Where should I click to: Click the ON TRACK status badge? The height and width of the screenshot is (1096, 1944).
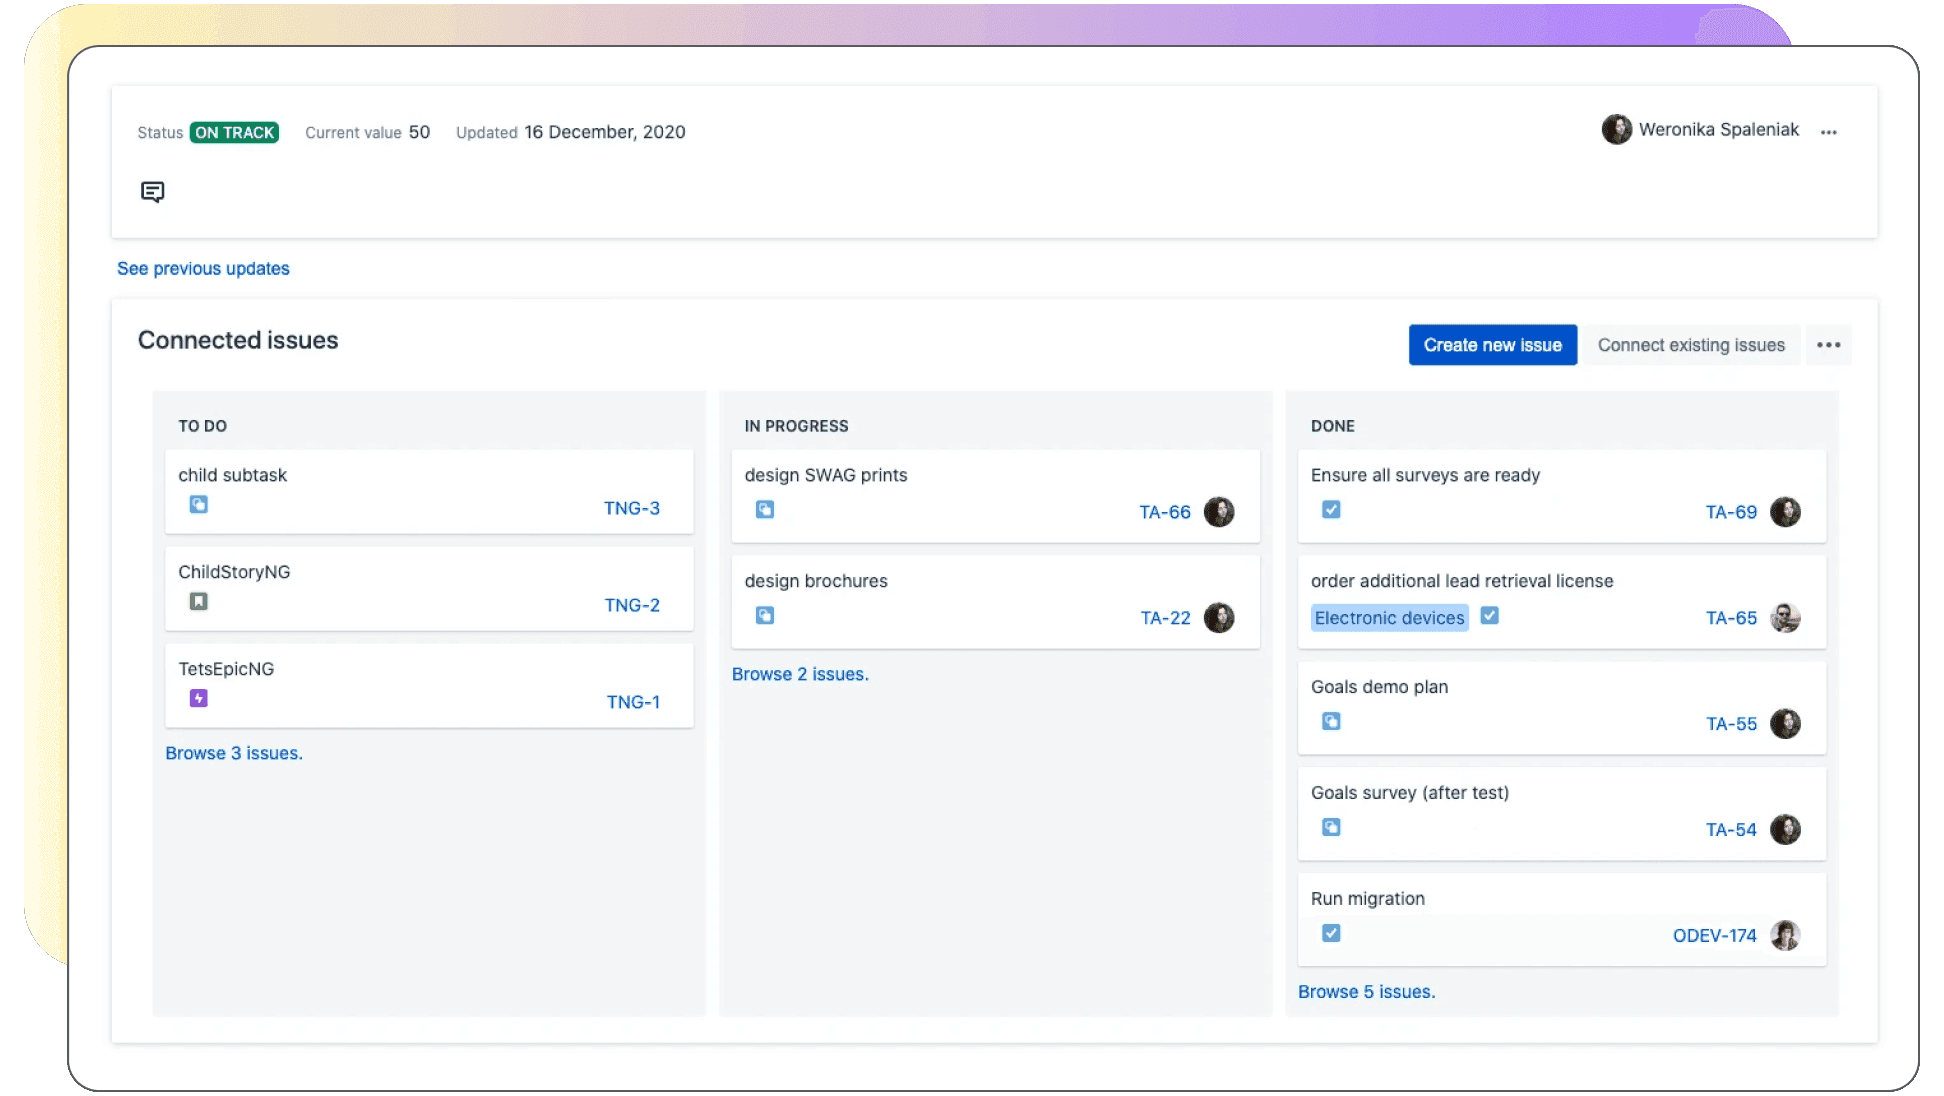point(235,131)
